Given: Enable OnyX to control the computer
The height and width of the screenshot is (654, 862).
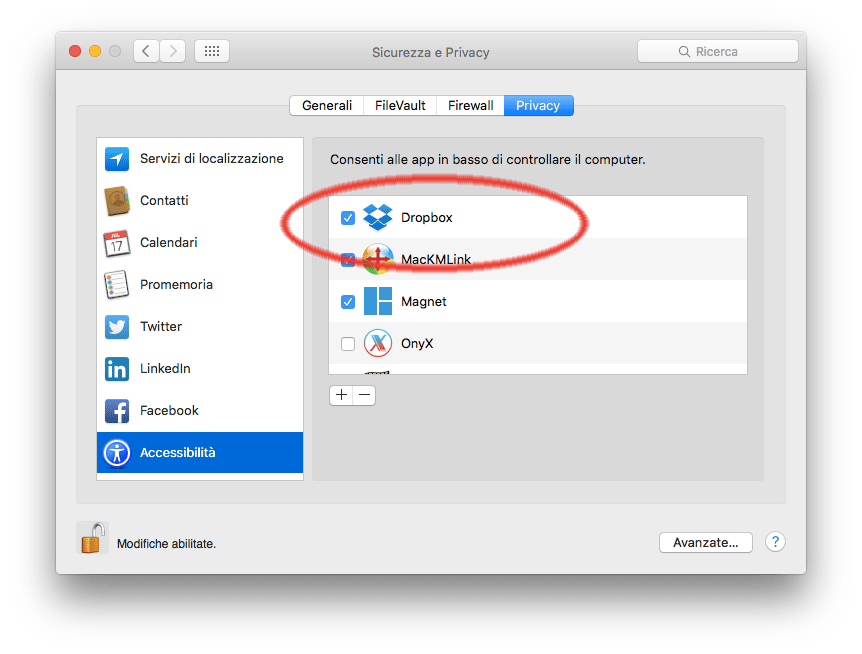Looking at the screenshot, I should (x=347, y=343).
